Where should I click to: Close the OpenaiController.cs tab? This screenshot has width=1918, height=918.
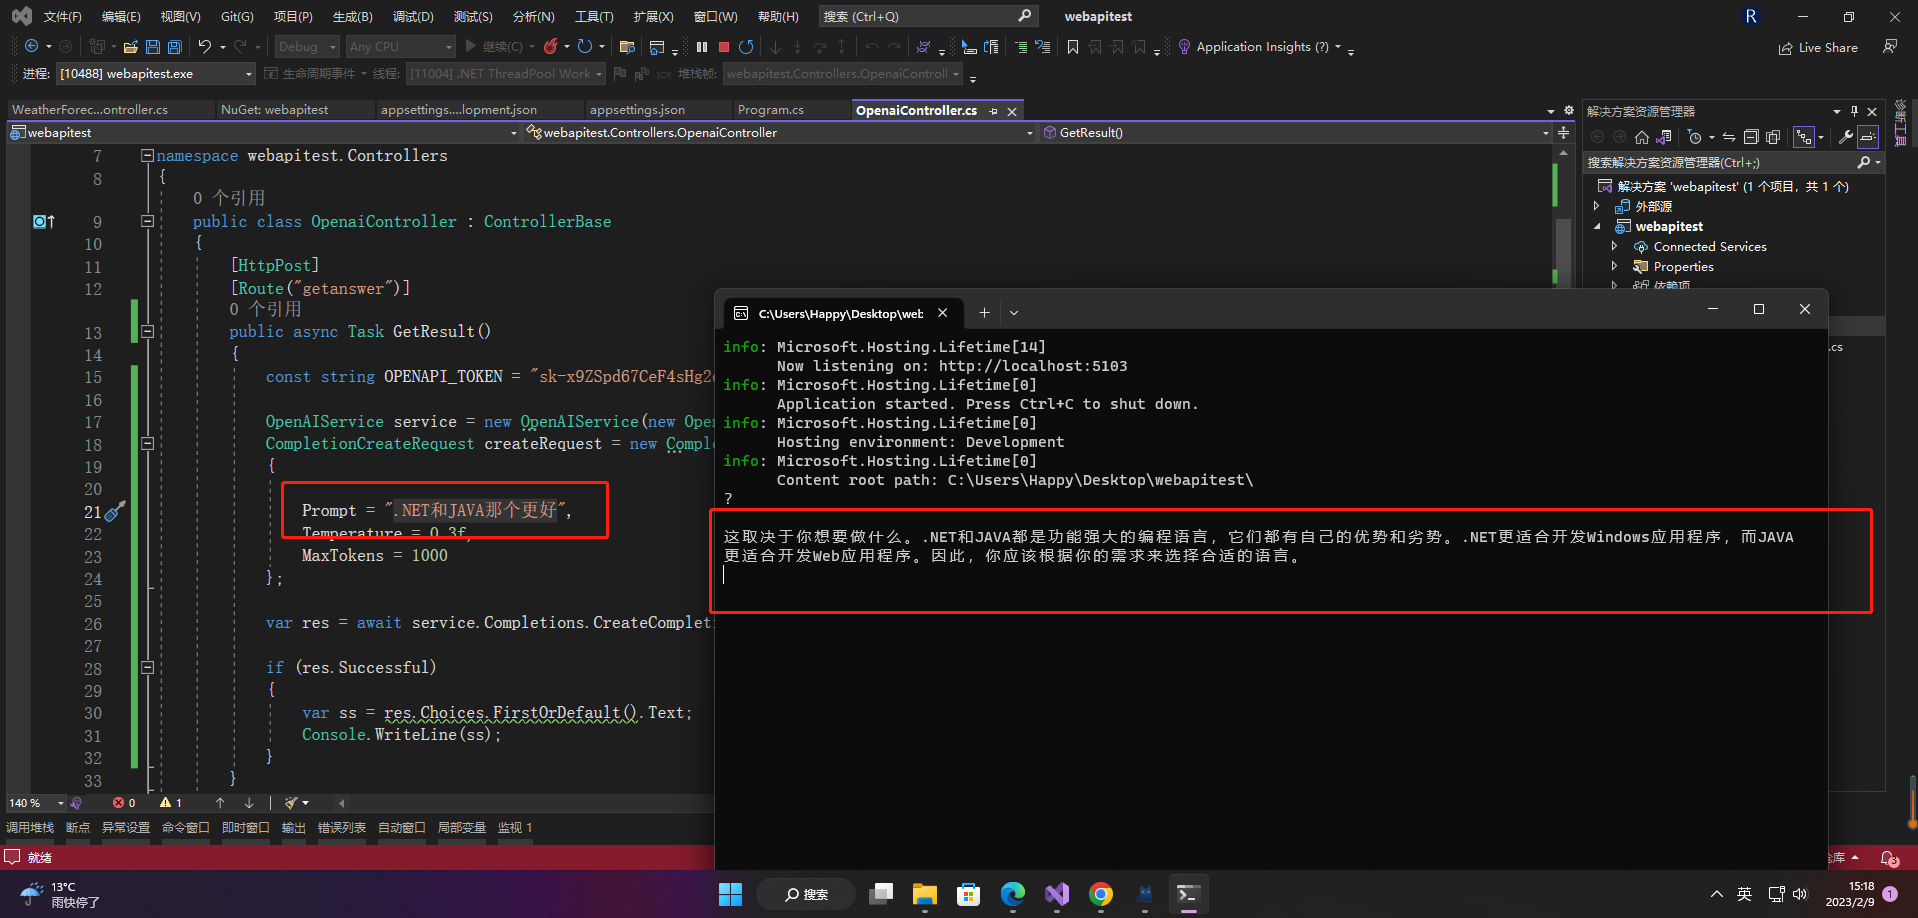click(1012, 111)
